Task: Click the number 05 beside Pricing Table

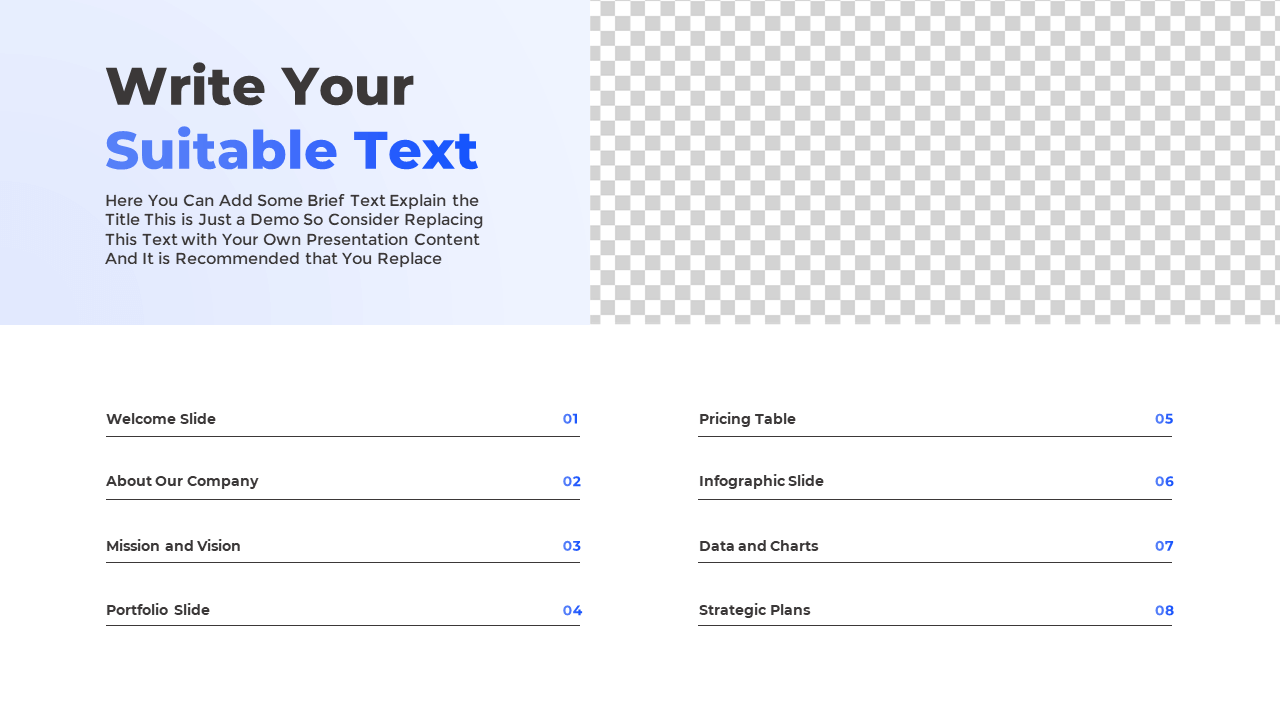Action: [x=1164, y=419]
